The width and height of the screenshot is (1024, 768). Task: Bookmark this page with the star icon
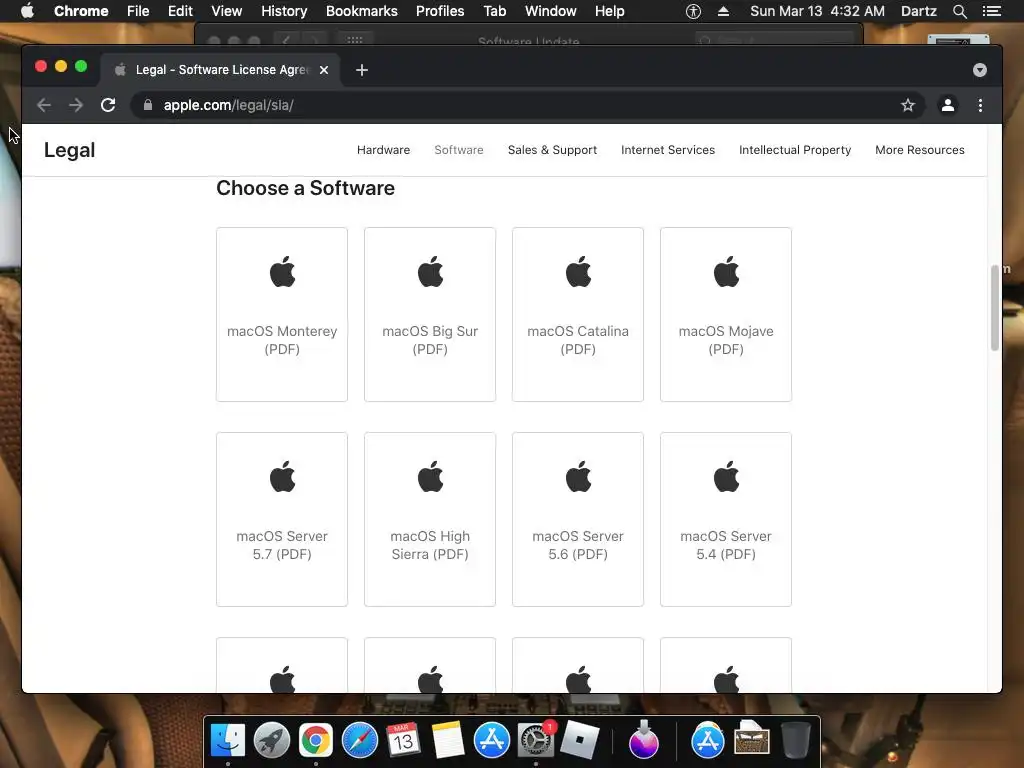pyautogui.click(x=908, y=105)
